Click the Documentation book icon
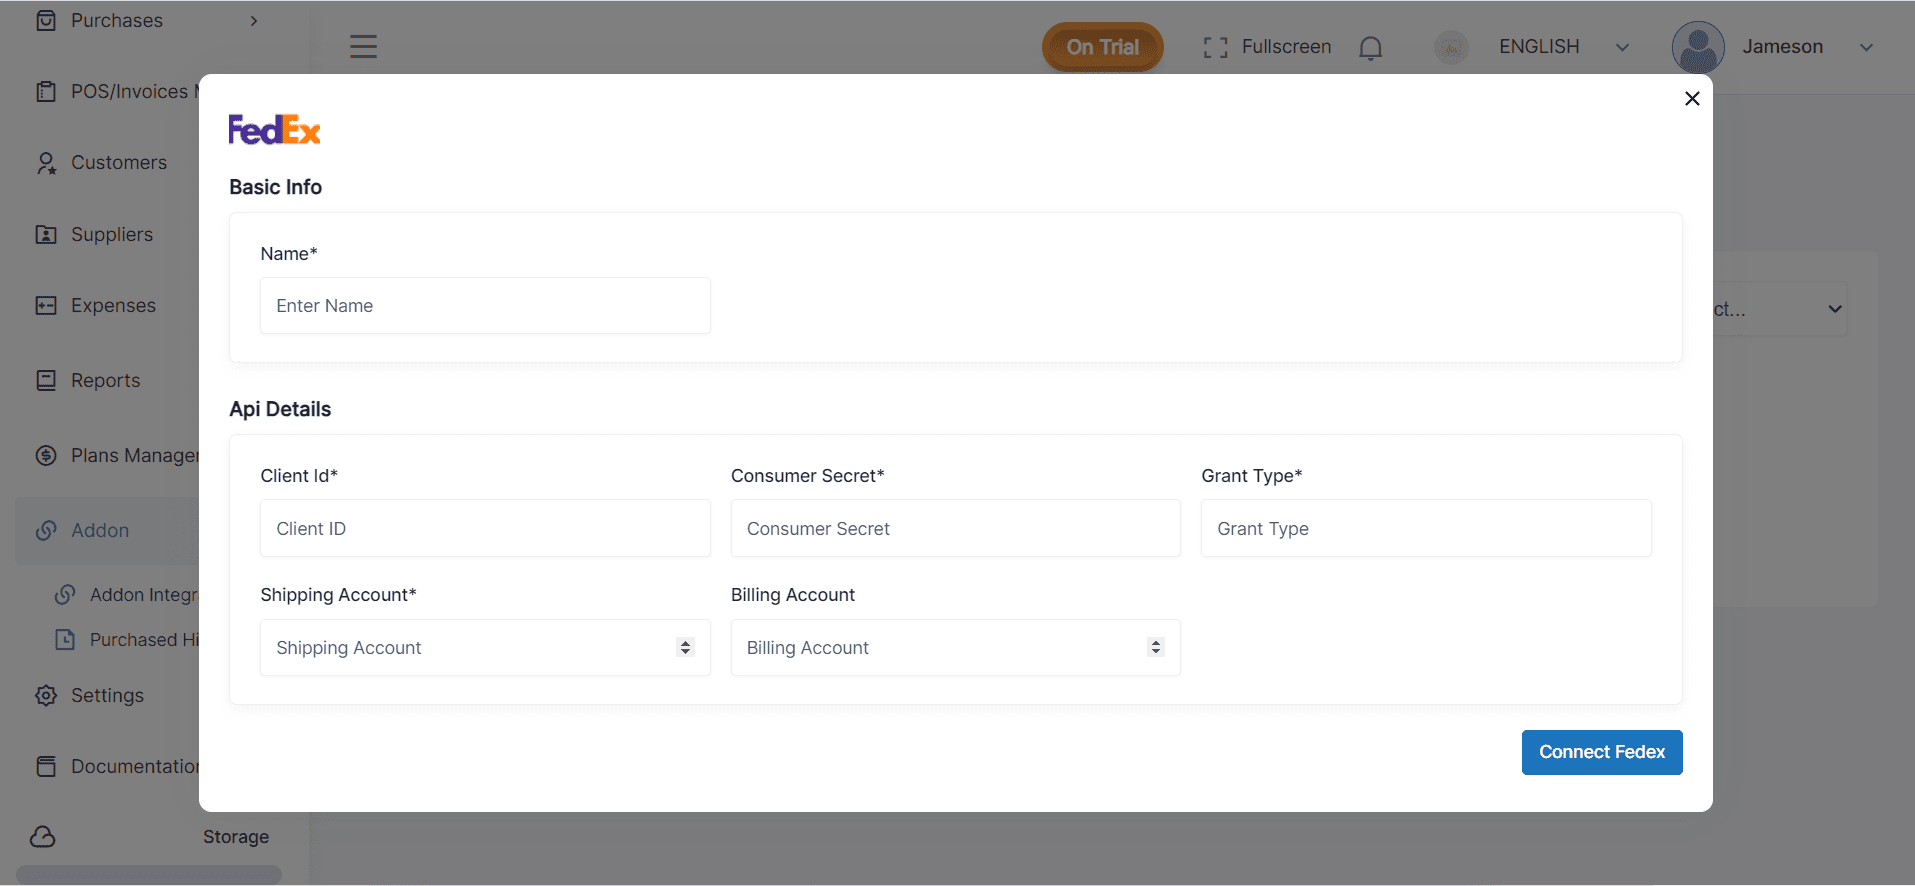1915x886 pixels. 46,767
